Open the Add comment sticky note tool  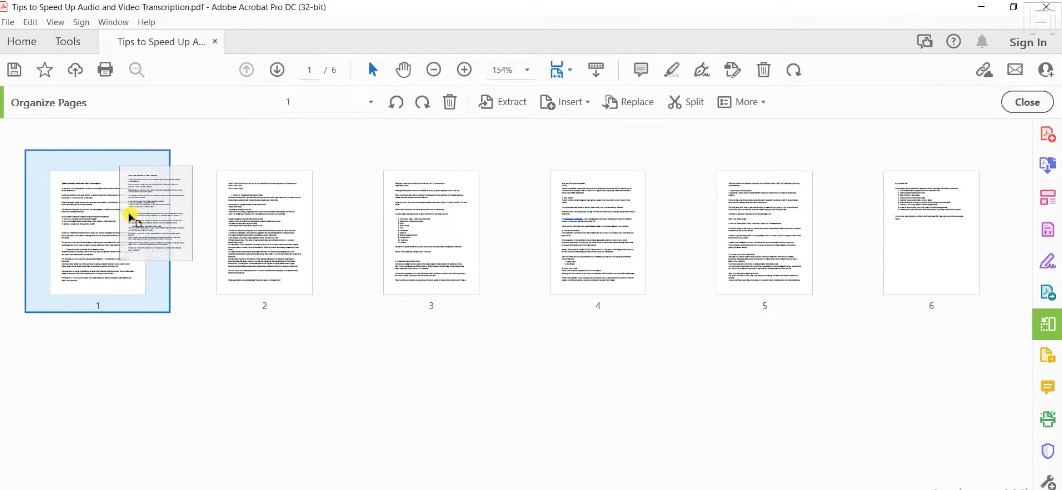641,70
